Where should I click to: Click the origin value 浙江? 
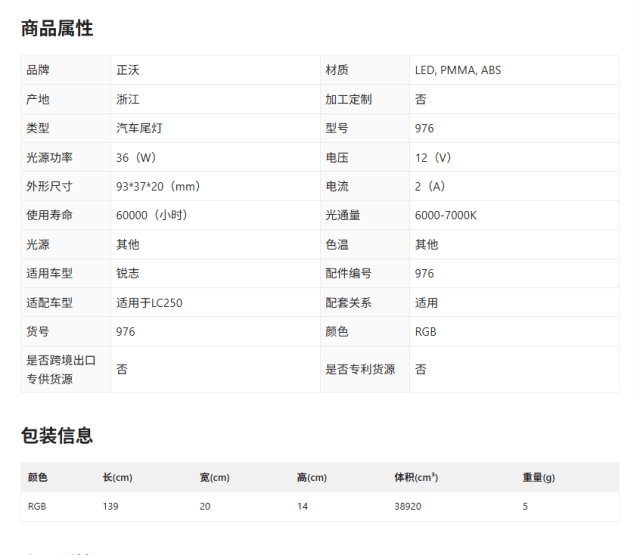point(128,99)
